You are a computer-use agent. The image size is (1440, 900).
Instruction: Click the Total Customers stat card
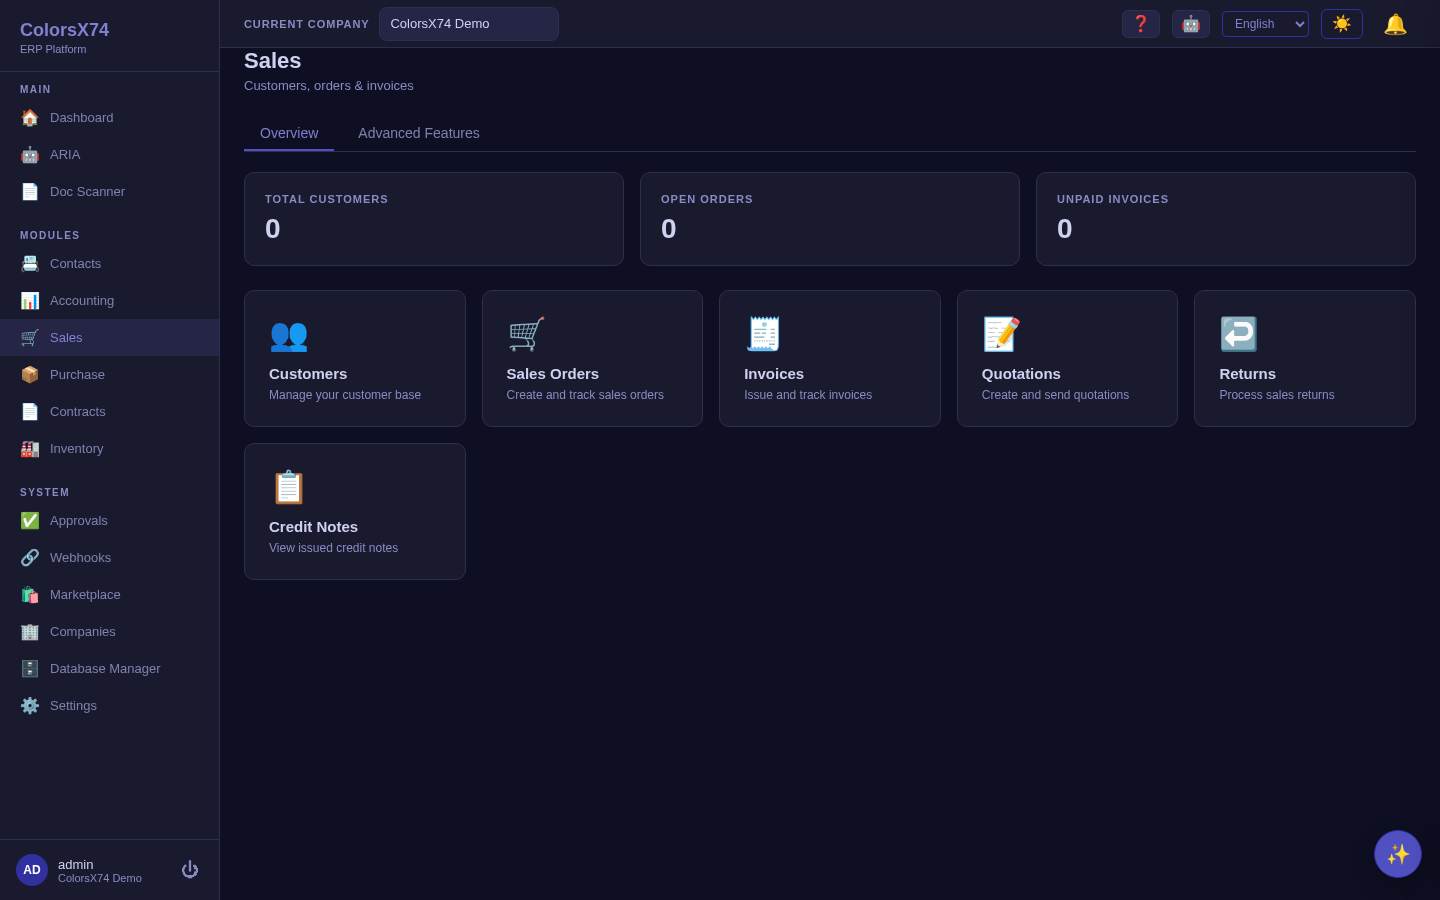click(x=434, y=219)
